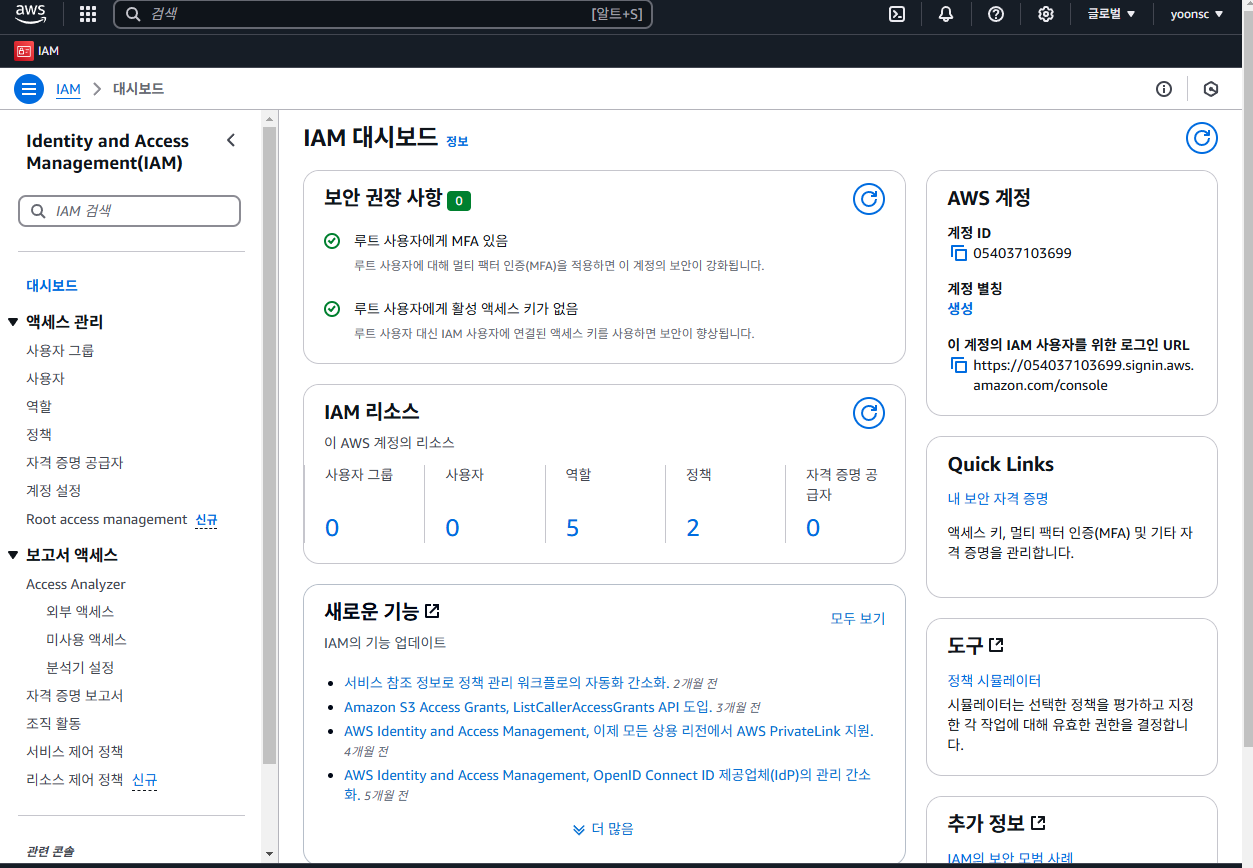Open 리소스 제어 정책 in sidebar
Viewport: 1253px width, 868px height.
click(75, 780)
